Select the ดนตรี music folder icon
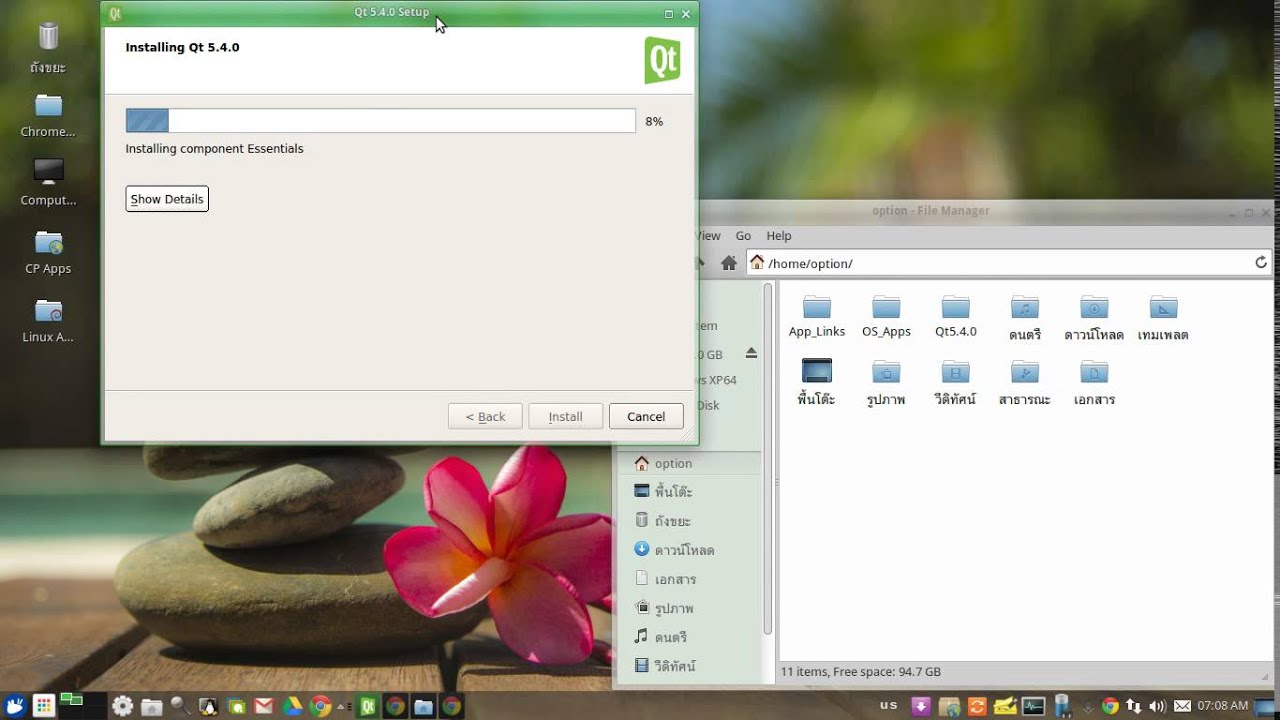This screenshot has height=720, width=1280. pos(1025,307)
